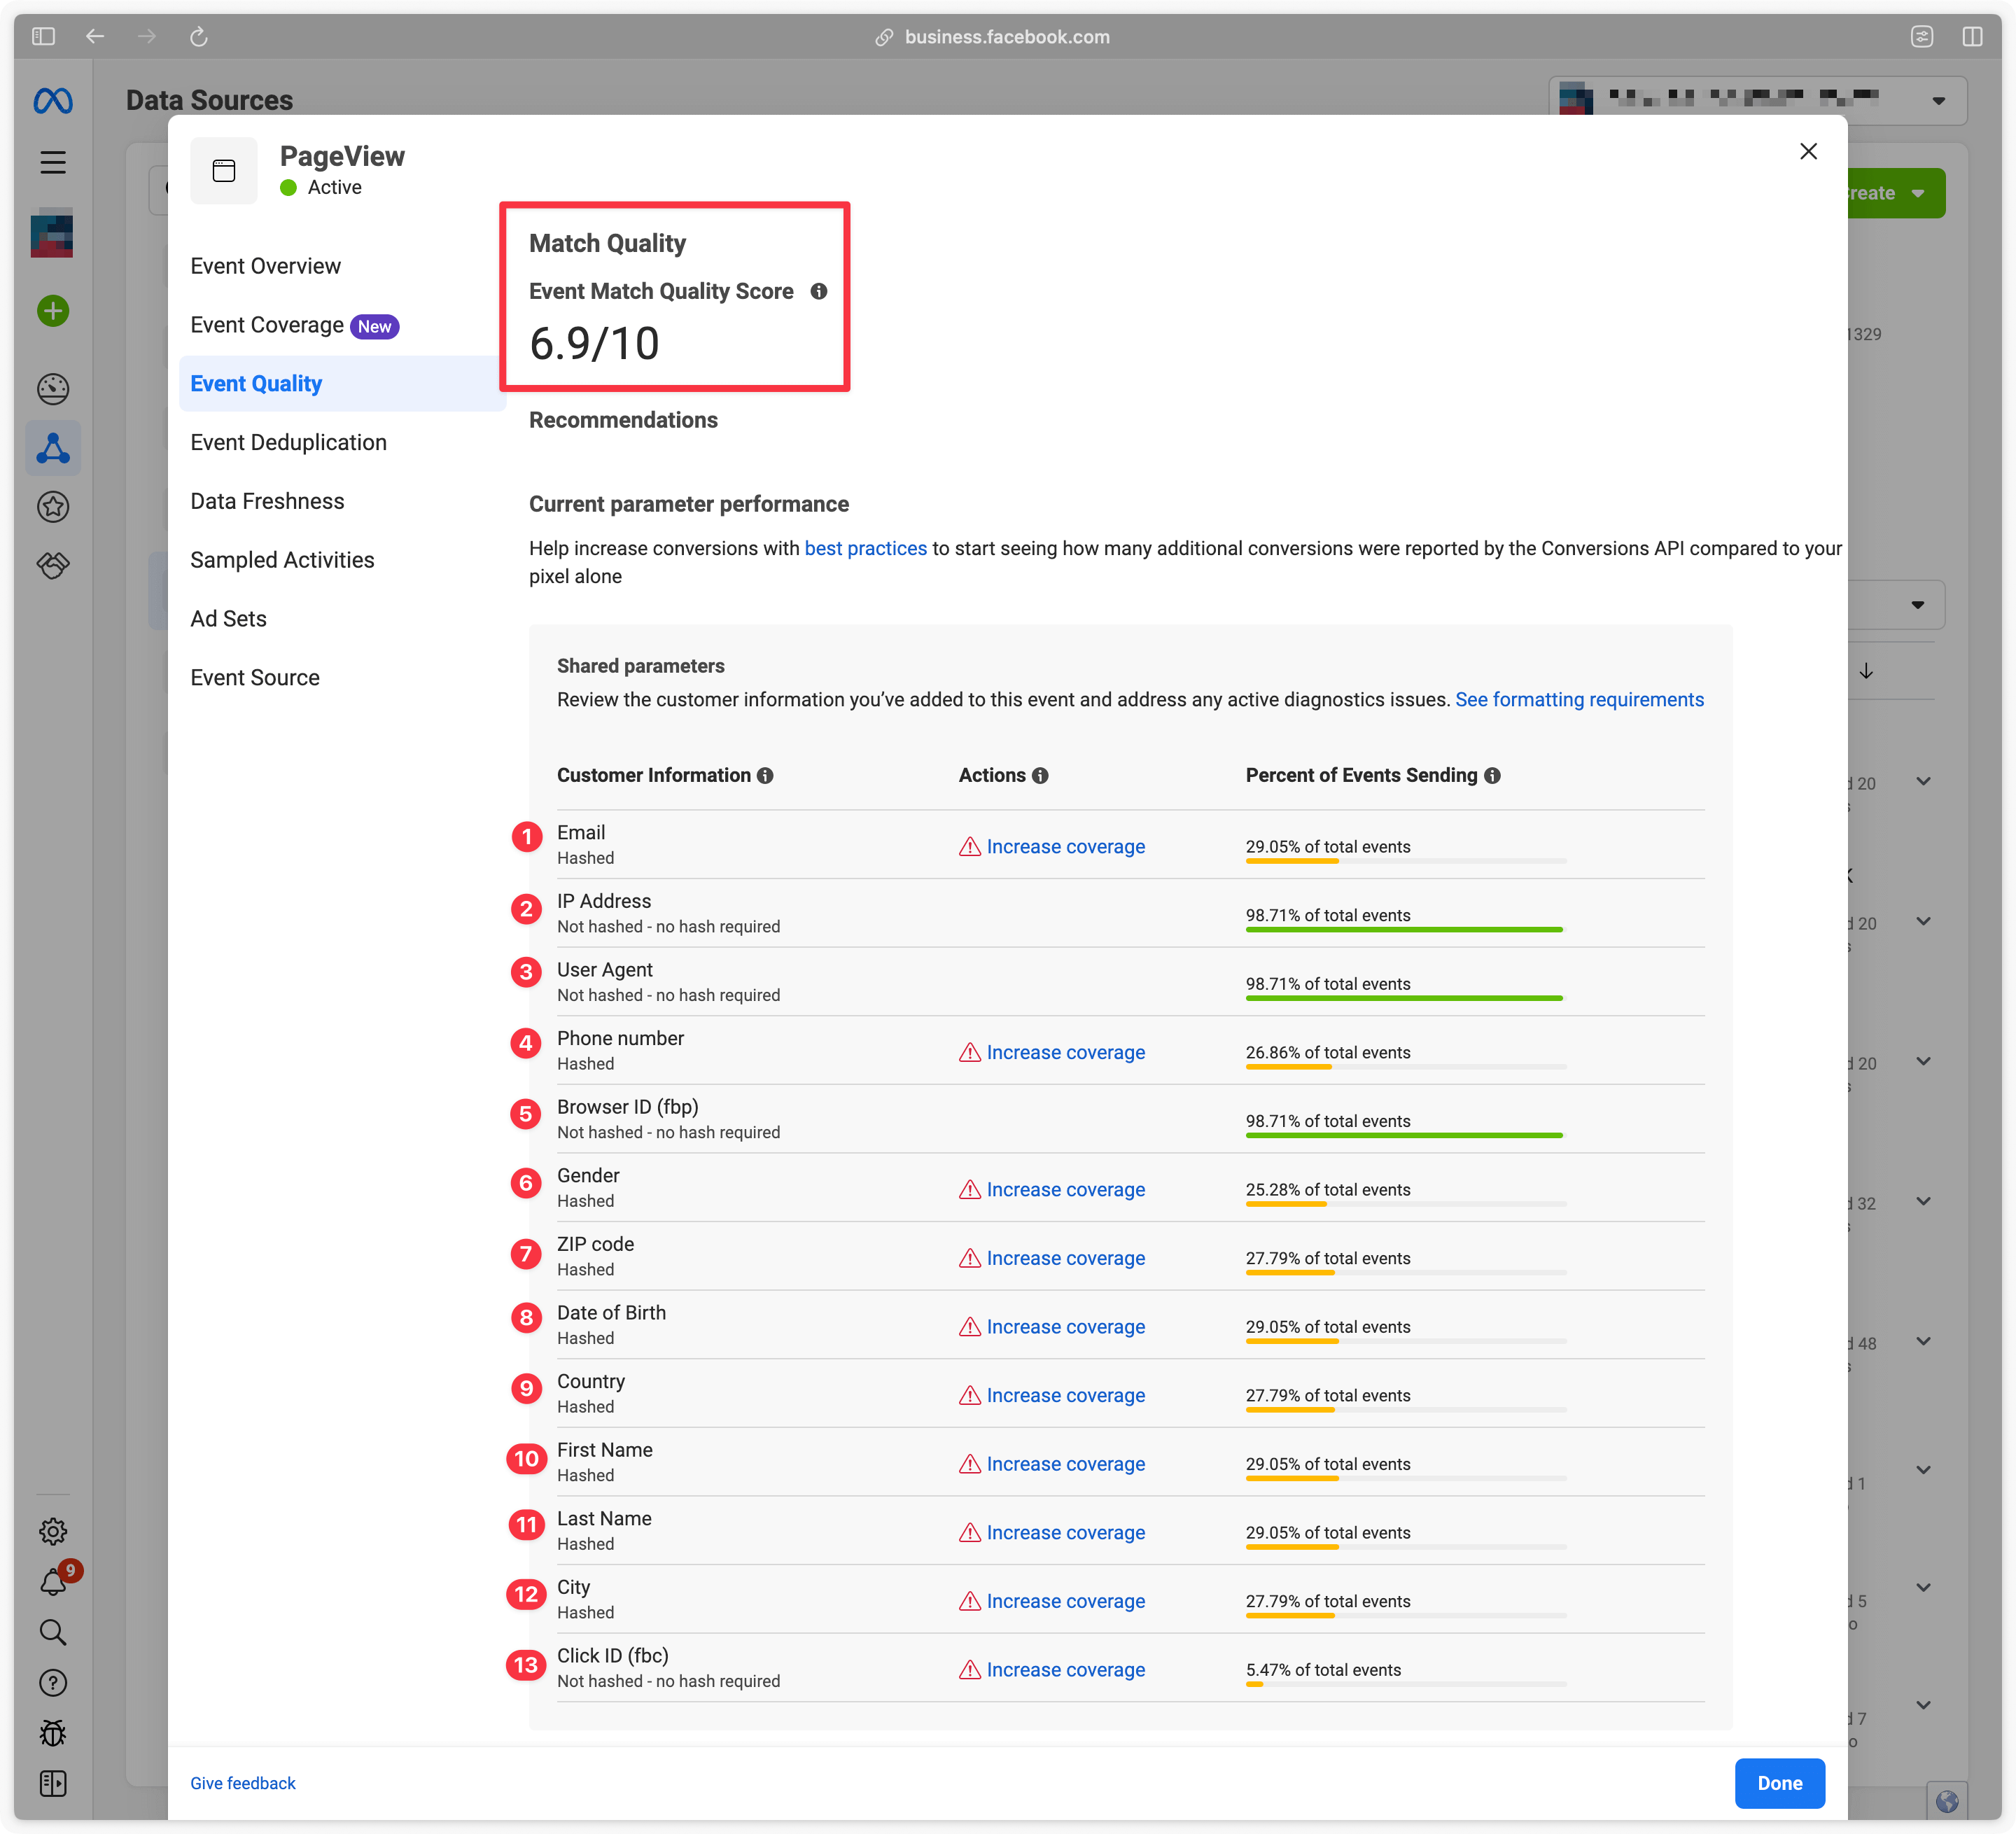Click info icon next to Actions header
The width and height of the screenshot is (2016, 1834).
click(x=1040, y=776)
